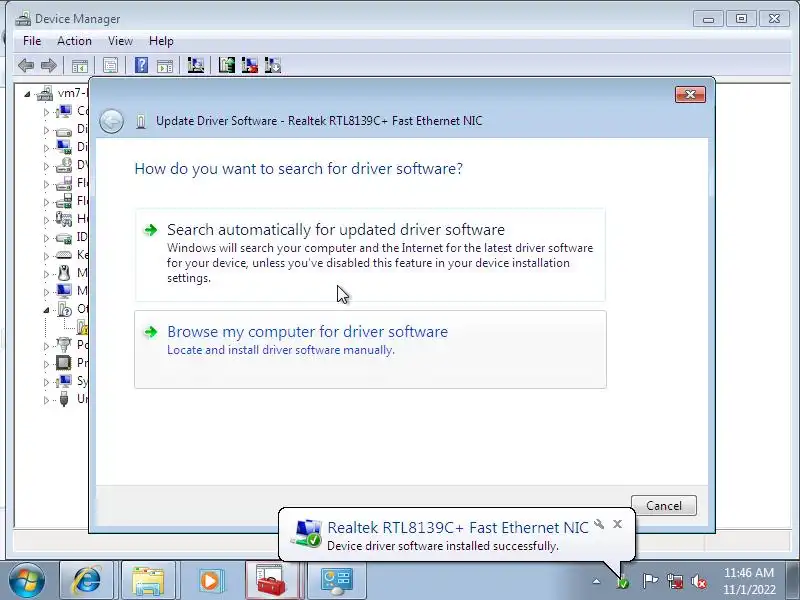
Task: Dismiss the driver installed notification balloon
Action: [x=617, y=524]
